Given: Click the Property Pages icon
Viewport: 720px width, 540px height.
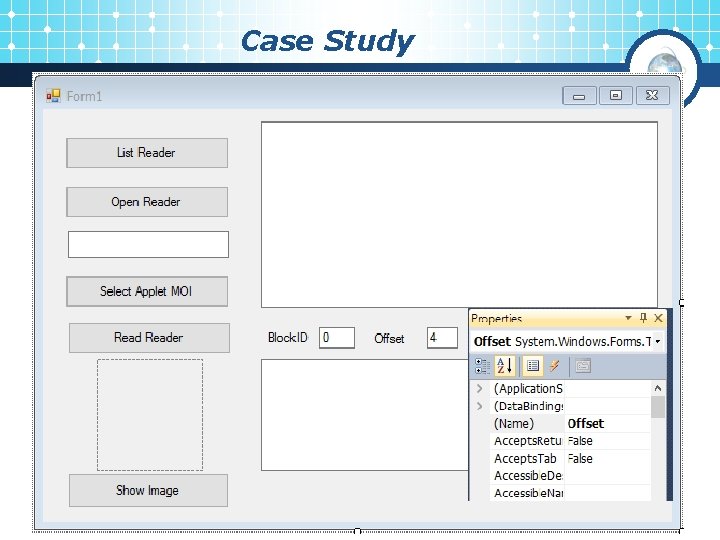Looking at the screenshot, I should pos(583,366).
